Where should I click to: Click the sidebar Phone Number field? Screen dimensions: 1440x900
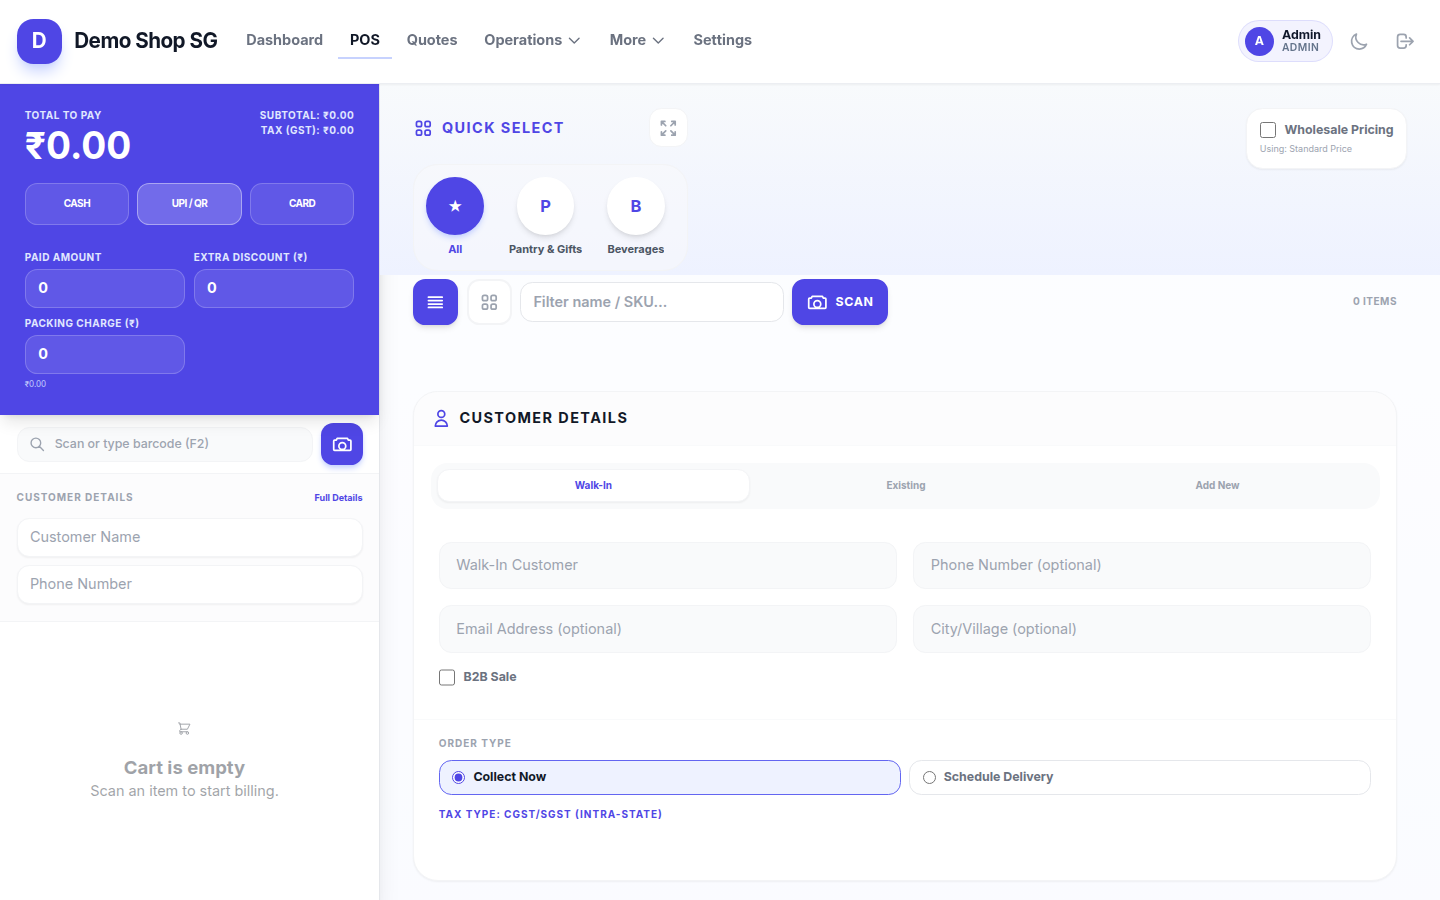coord(190,585)
